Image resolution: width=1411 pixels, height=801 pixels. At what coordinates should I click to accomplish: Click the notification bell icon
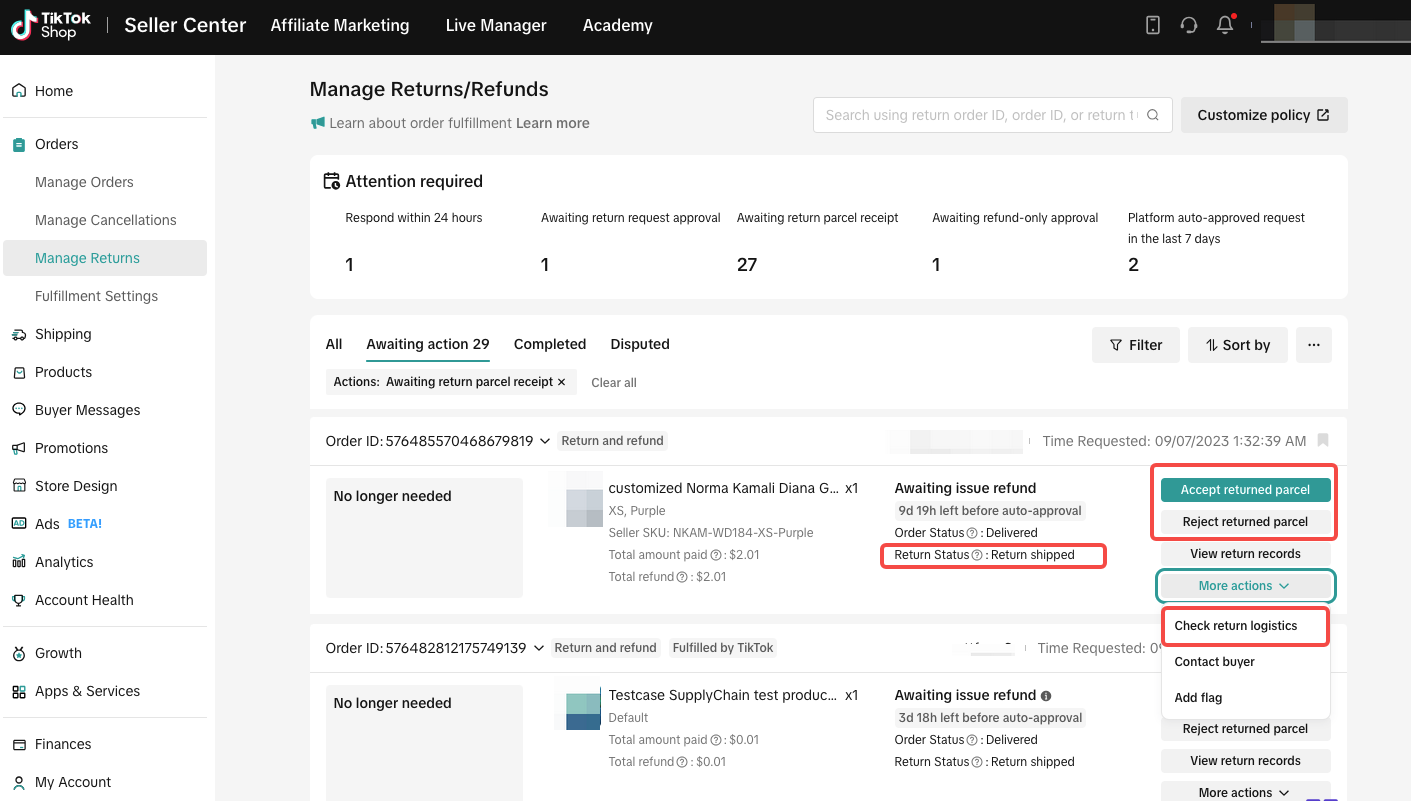pyautogui.click(x=1225, y=25)
